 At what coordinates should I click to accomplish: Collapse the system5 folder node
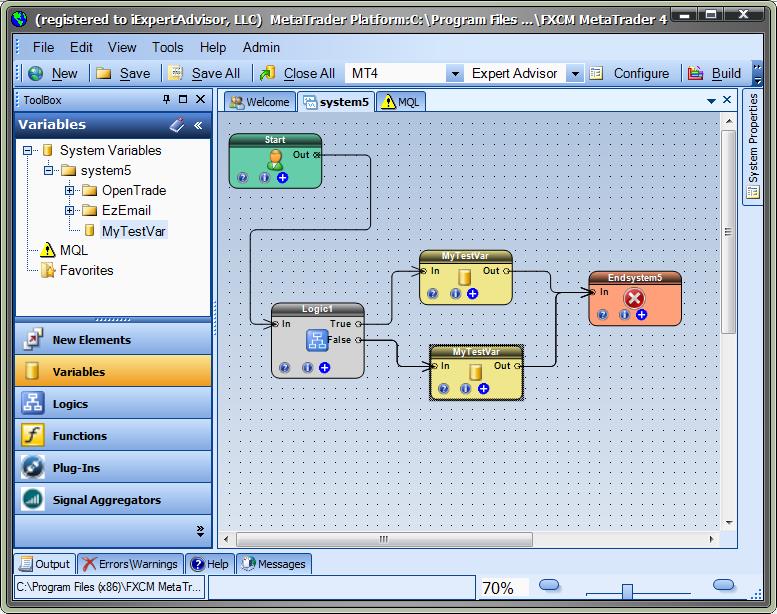[48, 170]
